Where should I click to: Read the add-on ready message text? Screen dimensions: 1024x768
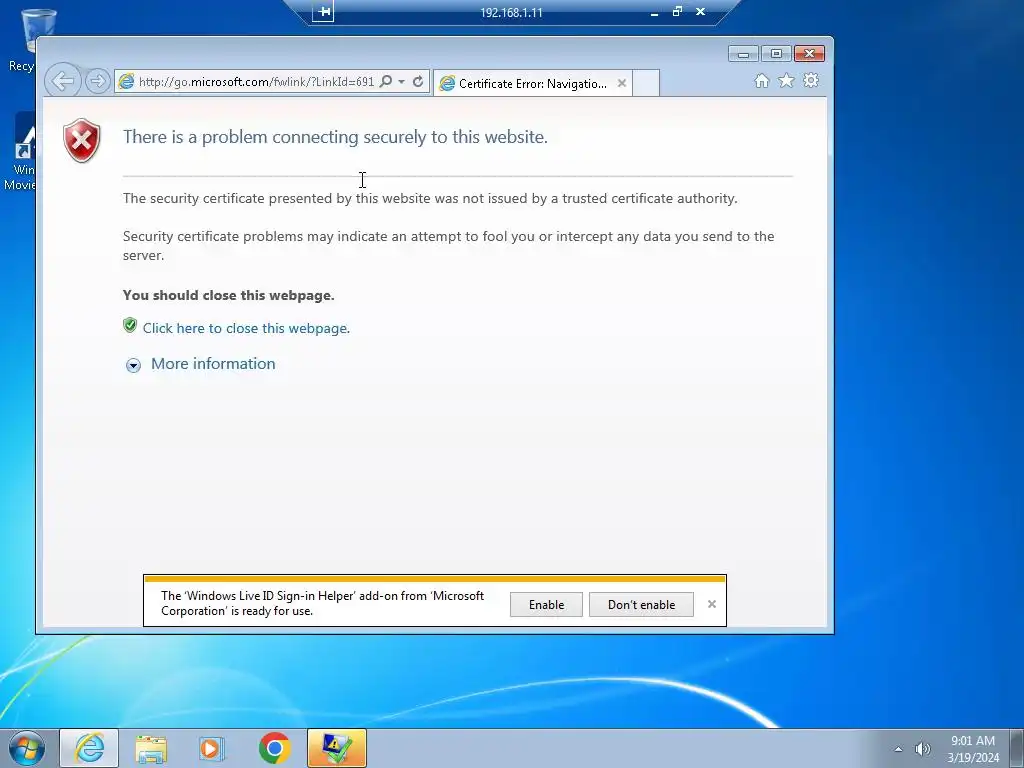pos(323,603)
